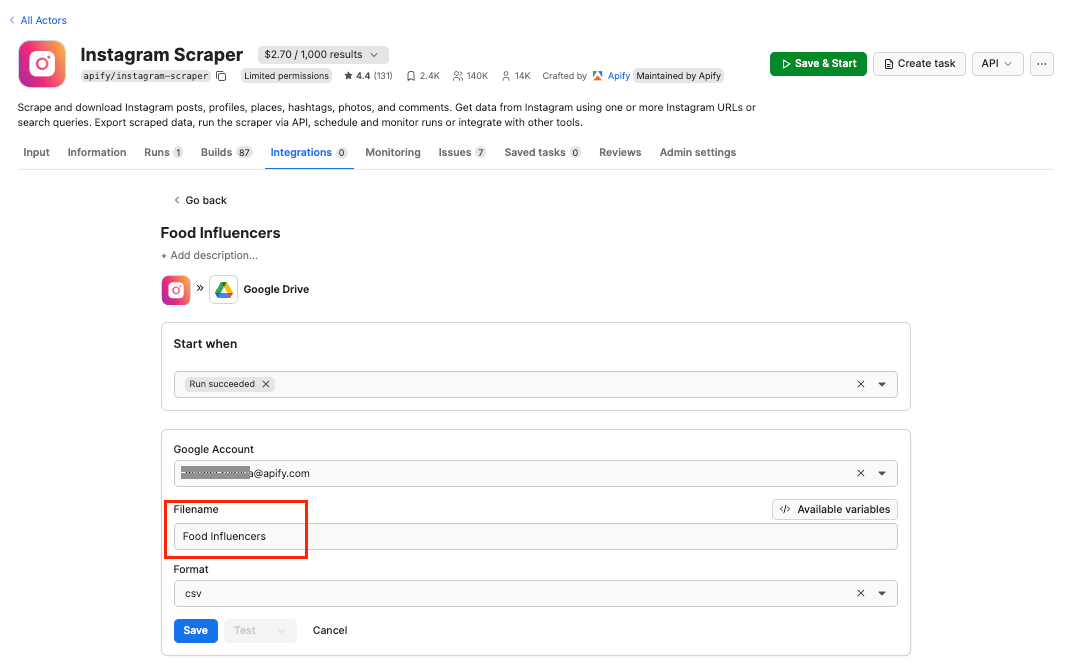Open the more options ellipsis menu
This screenshot has width=1065, height=669.
(1041, 63)
